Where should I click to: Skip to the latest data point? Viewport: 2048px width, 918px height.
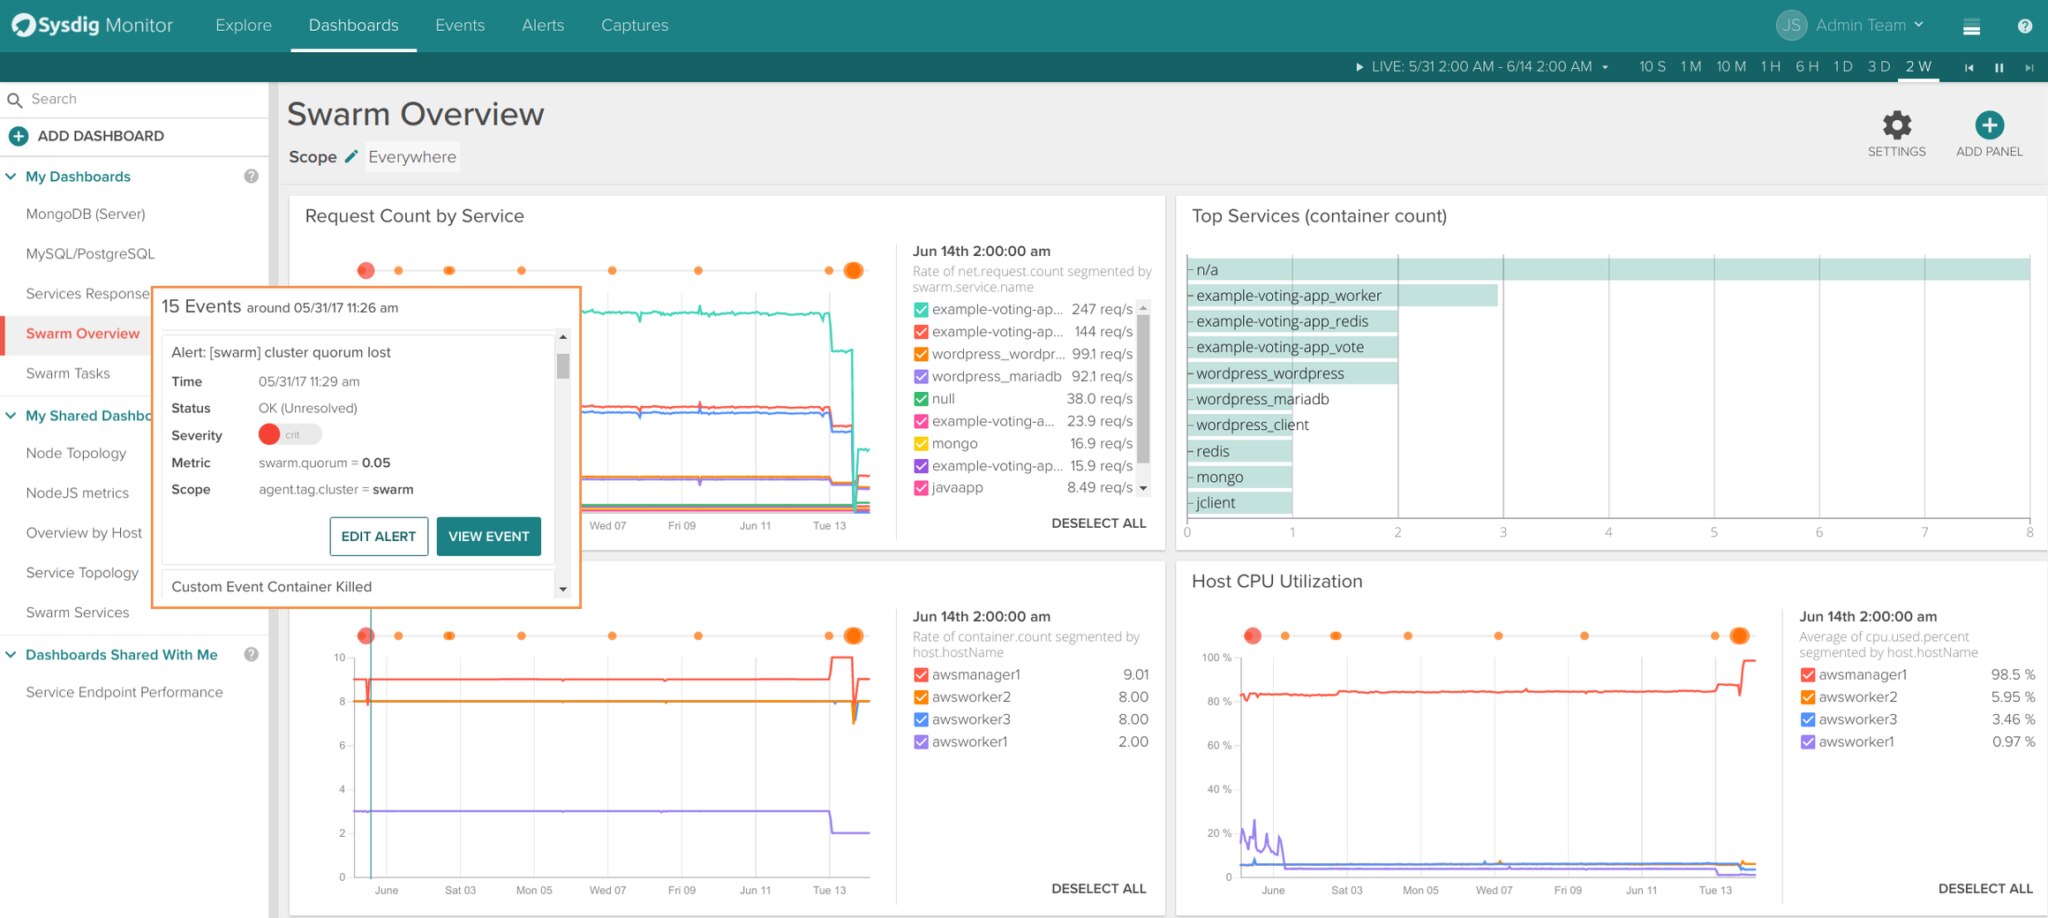(x=2030, y=67)
